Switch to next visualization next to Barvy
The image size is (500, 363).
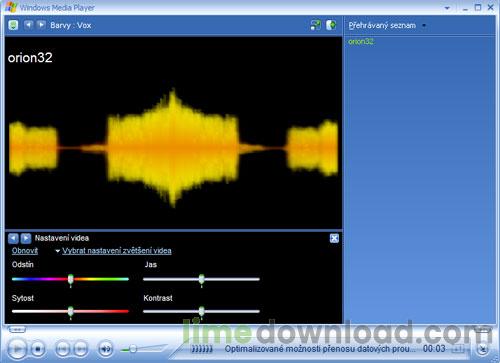41,25
